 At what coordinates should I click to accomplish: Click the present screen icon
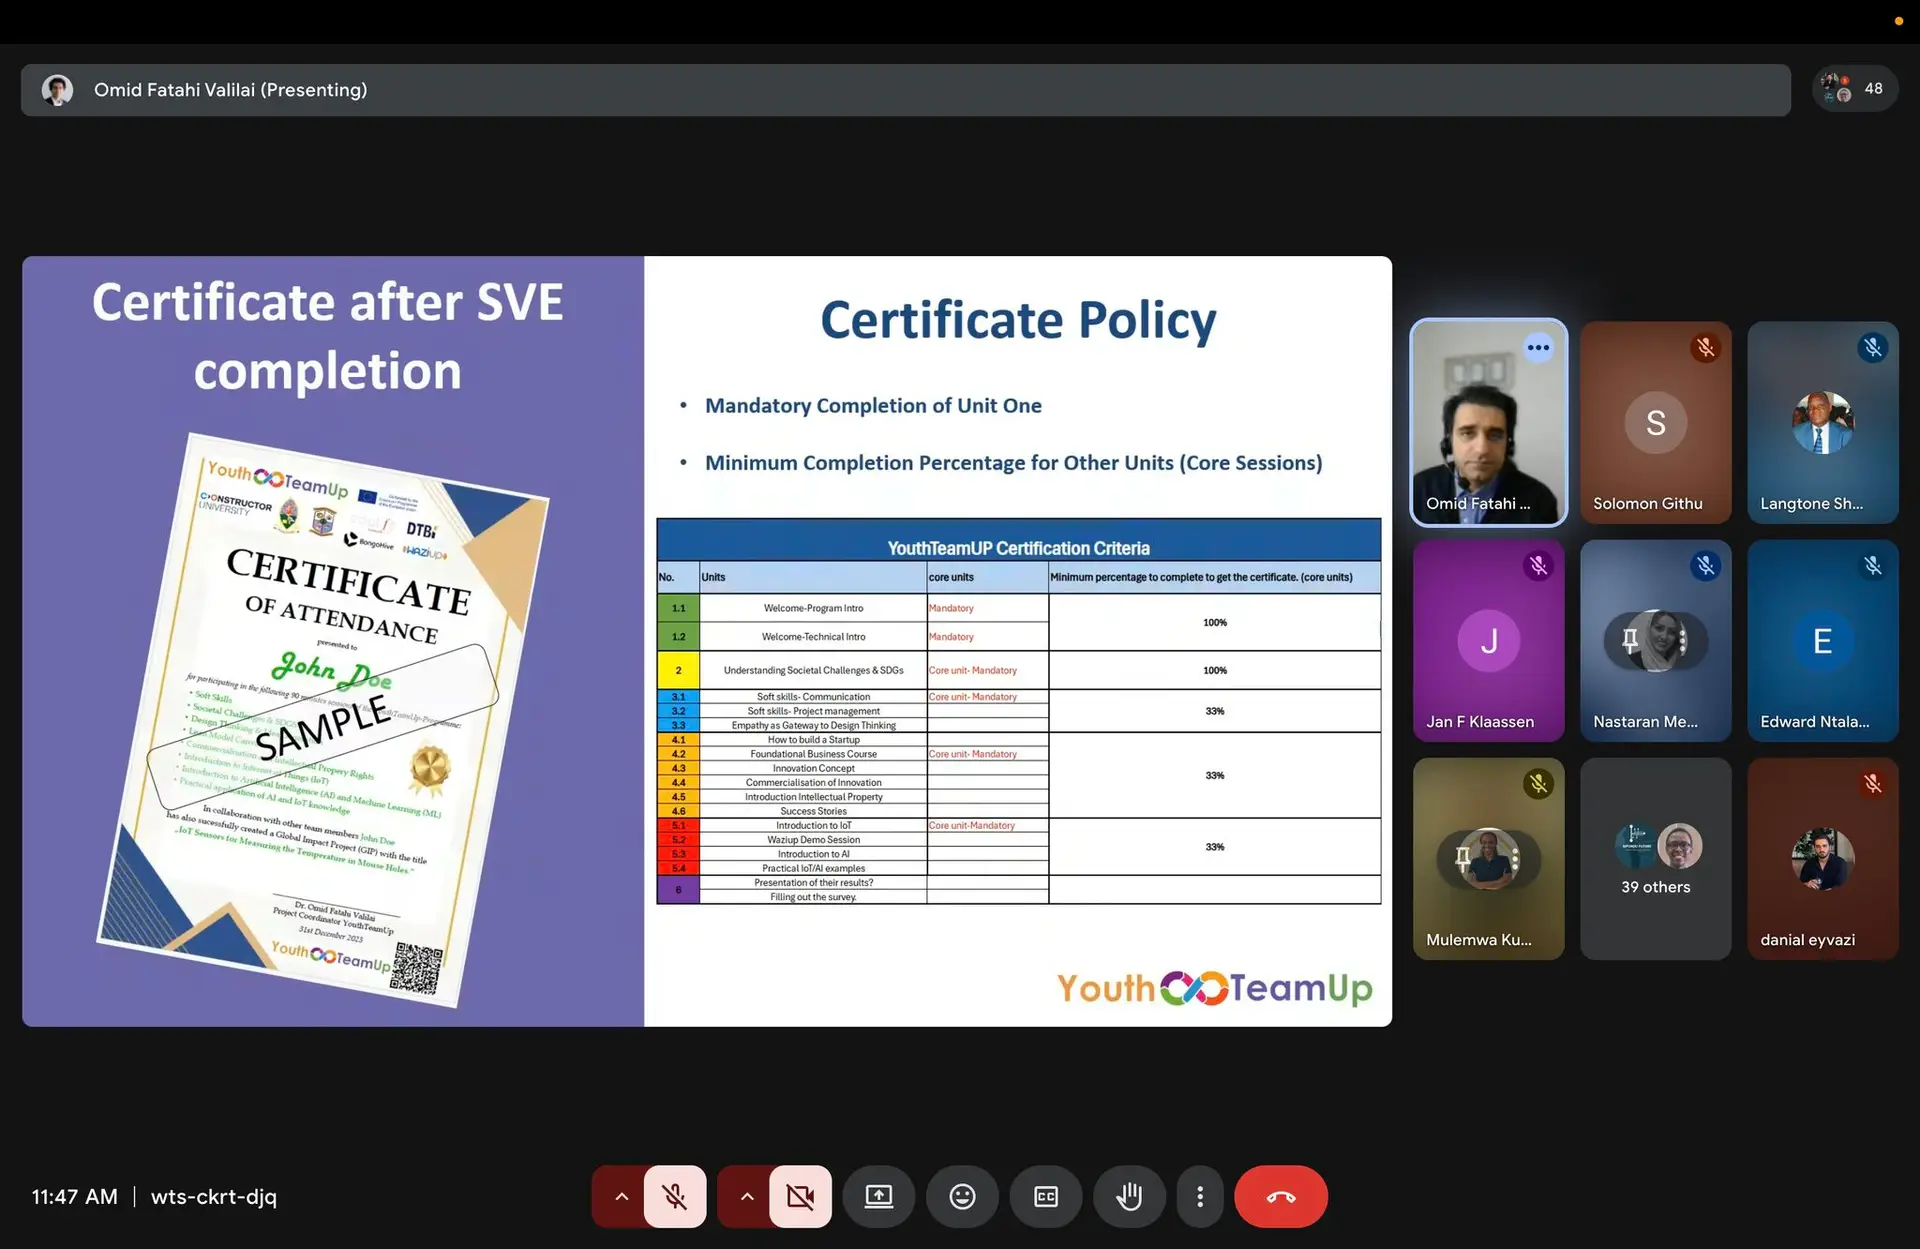coord(878,1196)
